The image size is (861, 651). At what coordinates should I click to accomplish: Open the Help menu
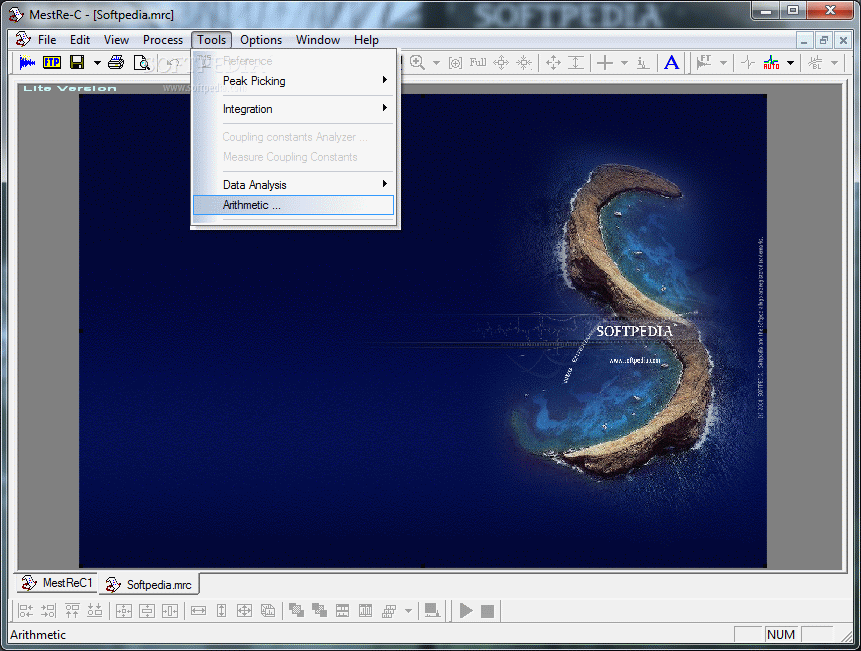pos(366,40)
